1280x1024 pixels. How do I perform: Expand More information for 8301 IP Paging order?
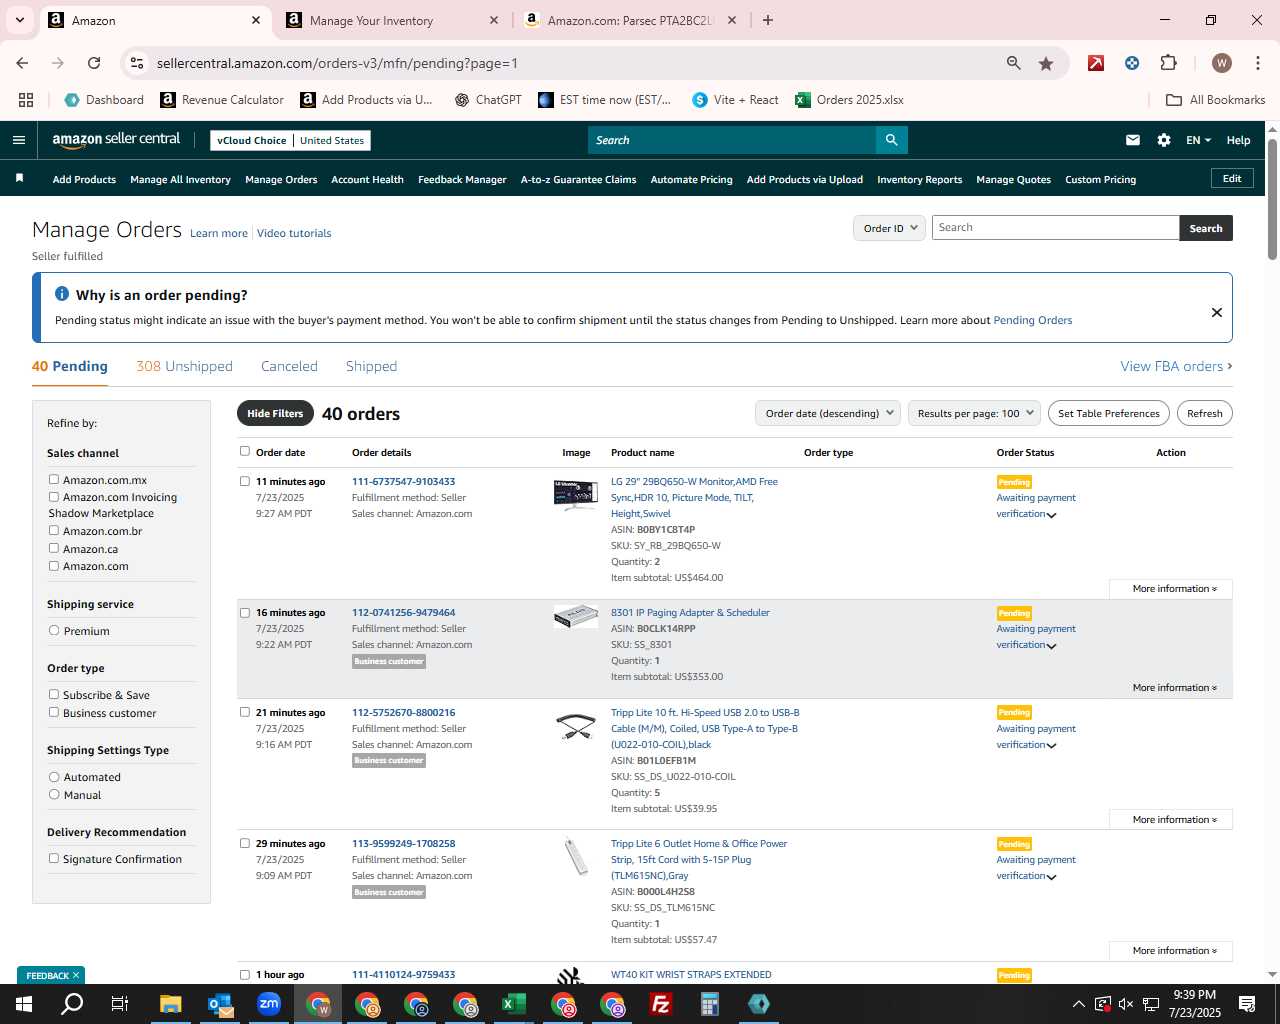[1174, 687]
